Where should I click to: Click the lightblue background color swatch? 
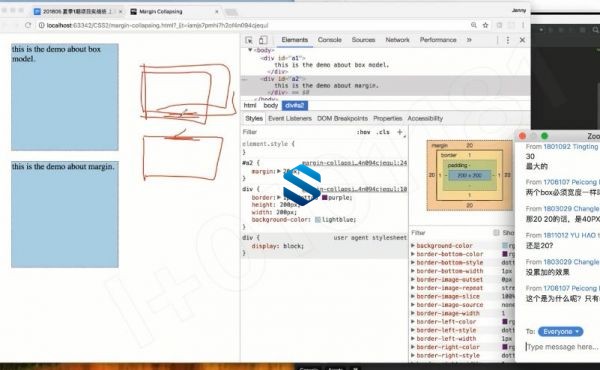[318, 220]
